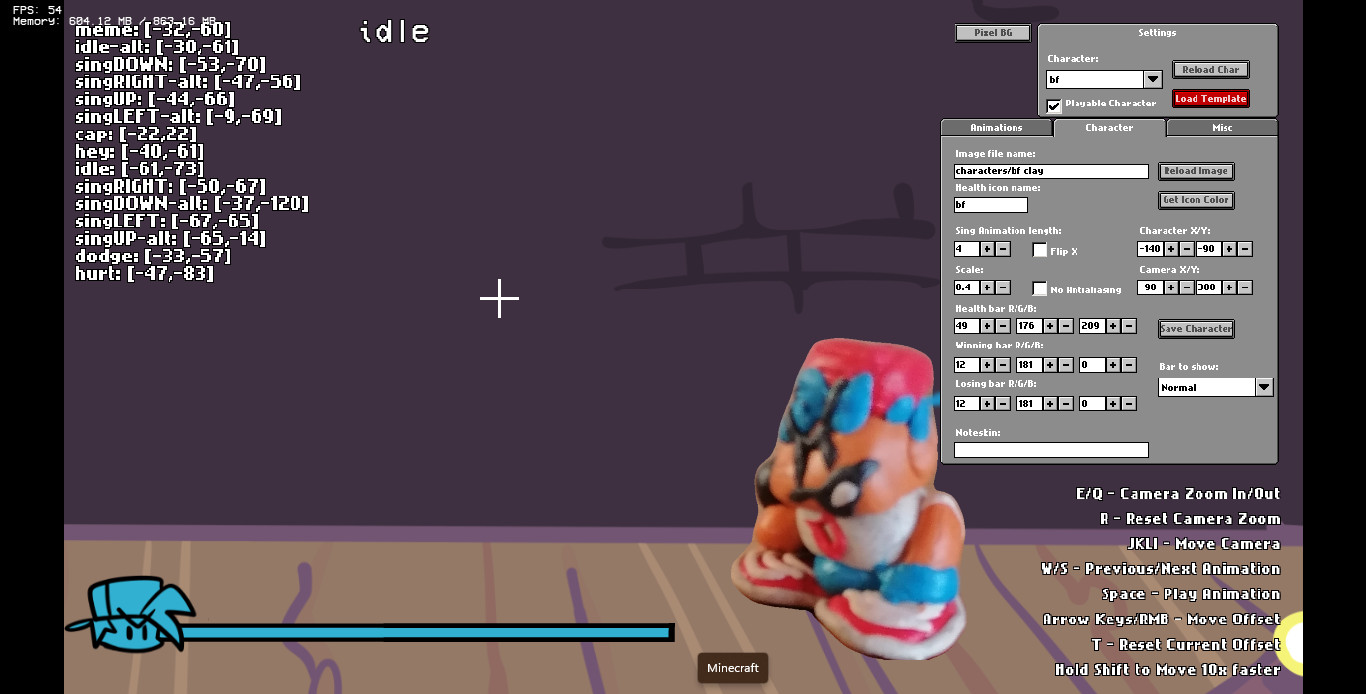1366x694 pixels.
Task: Click the Scale value field showing 0.4
Action: click(967, 288)
